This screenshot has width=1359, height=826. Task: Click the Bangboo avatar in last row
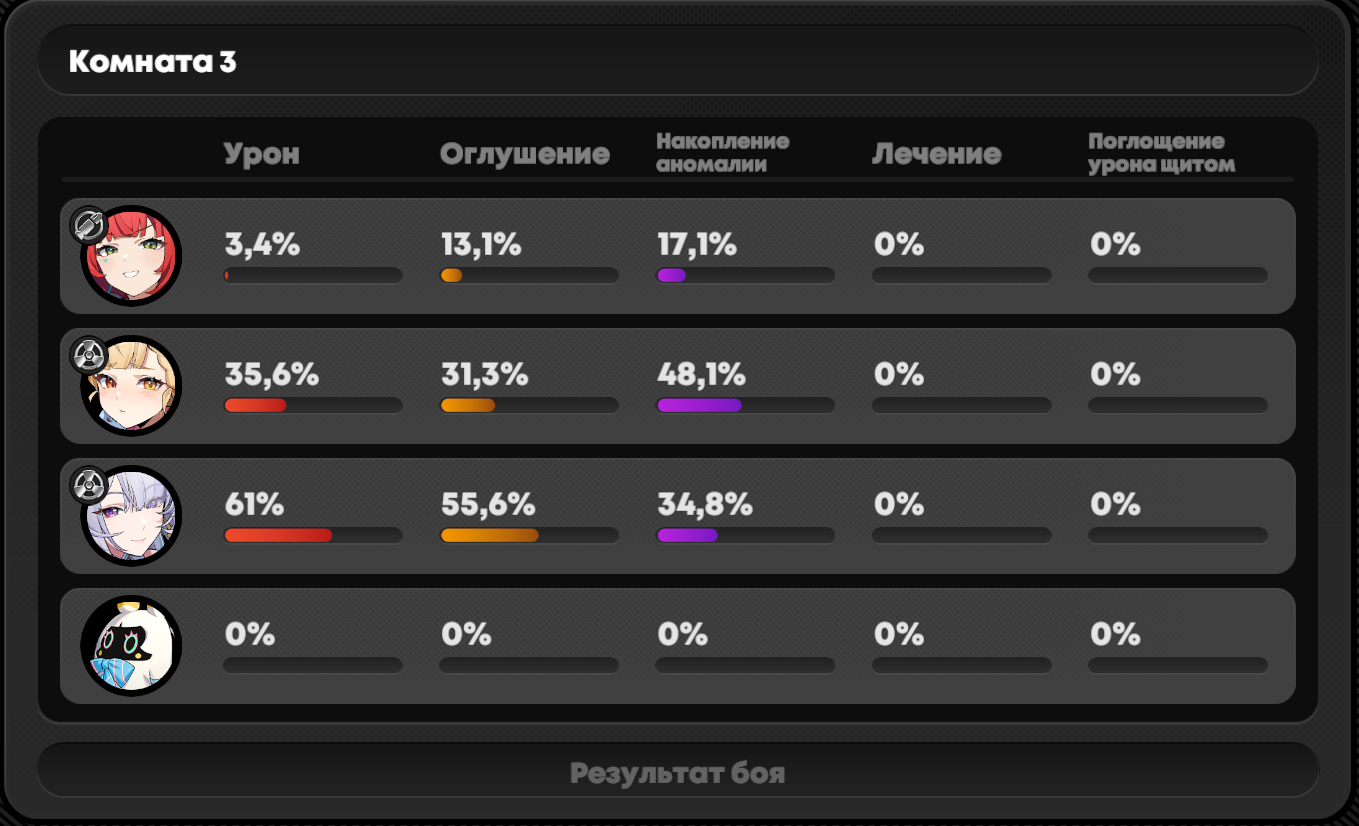point(131,646)
